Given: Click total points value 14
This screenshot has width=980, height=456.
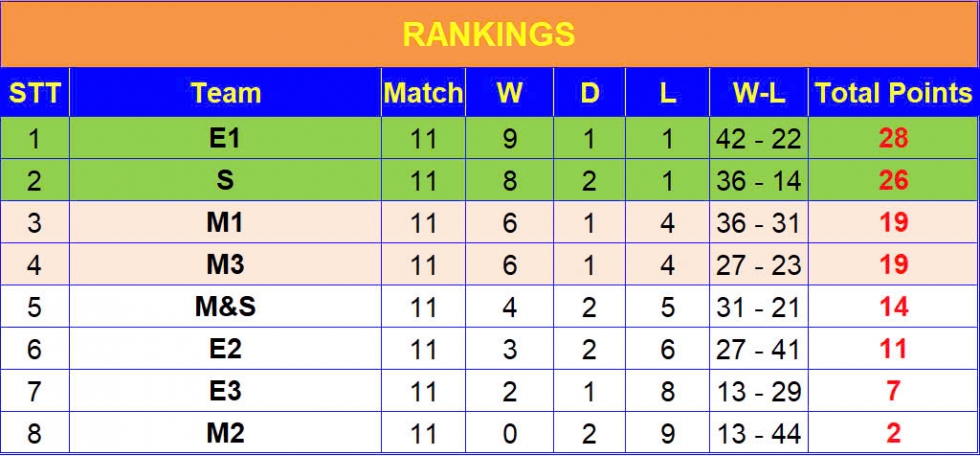Looking at the screenshot, I should tap(893, 306).
